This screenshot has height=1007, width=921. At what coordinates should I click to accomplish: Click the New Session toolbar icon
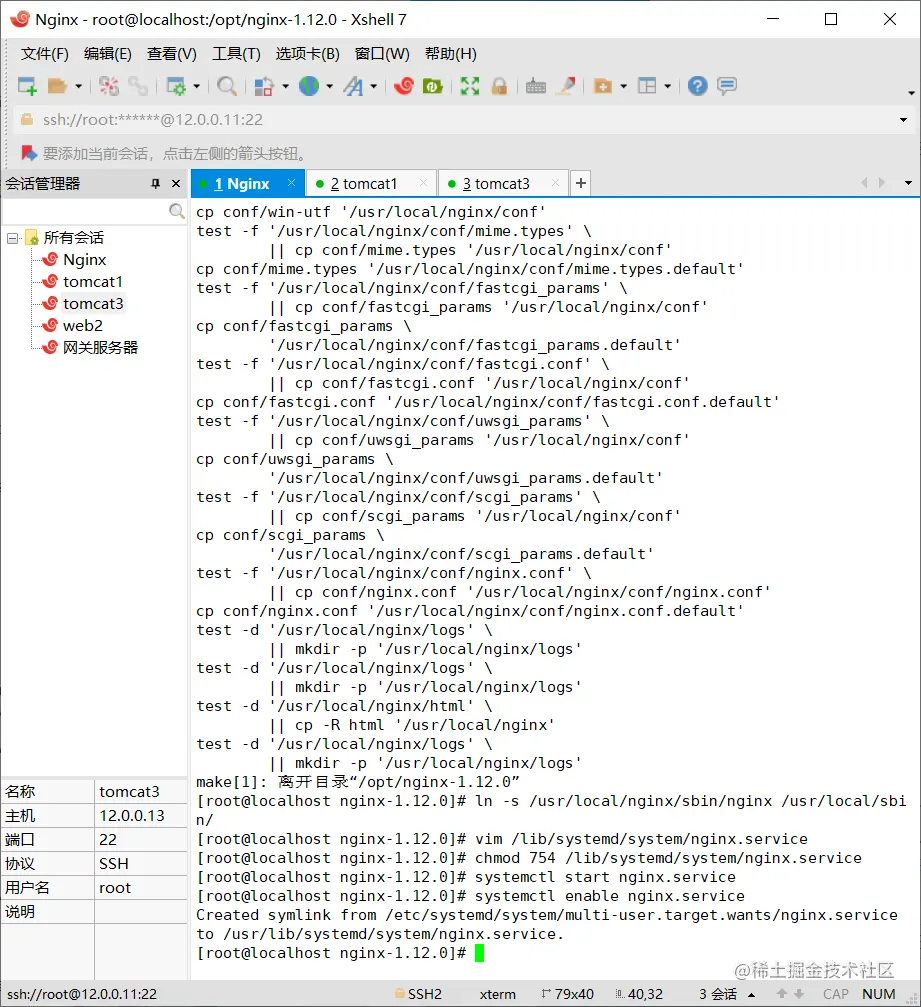point(27,86)
